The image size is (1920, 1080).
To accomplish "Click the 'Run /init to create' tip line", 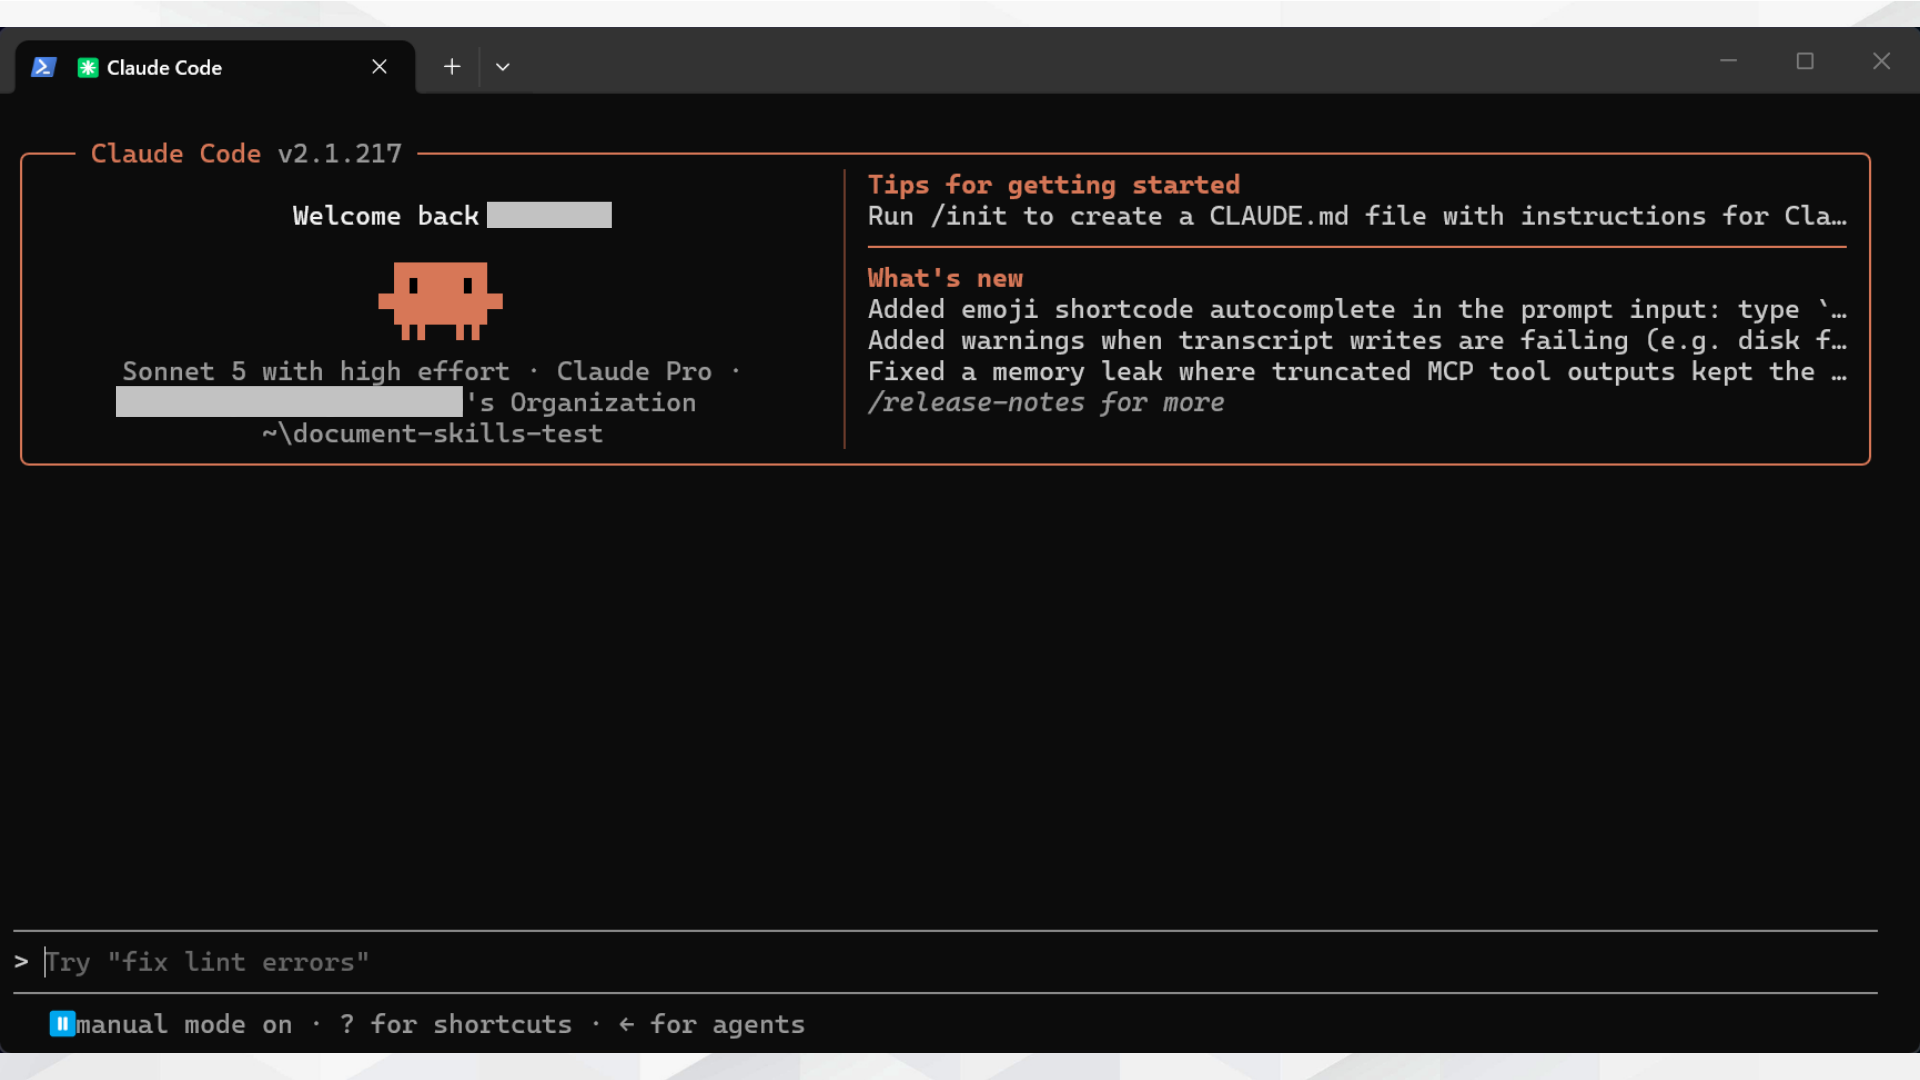I will pyautogui.click(x=1357, y=216).
